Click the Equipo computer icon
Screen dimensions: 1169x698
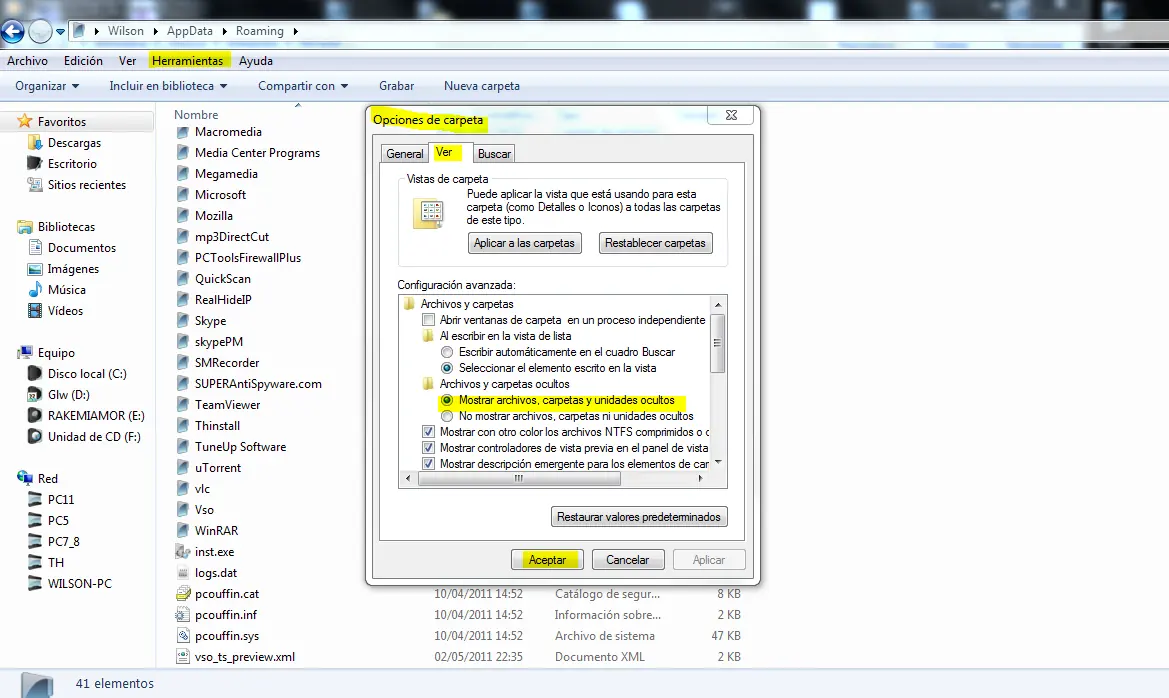(25, 352)
